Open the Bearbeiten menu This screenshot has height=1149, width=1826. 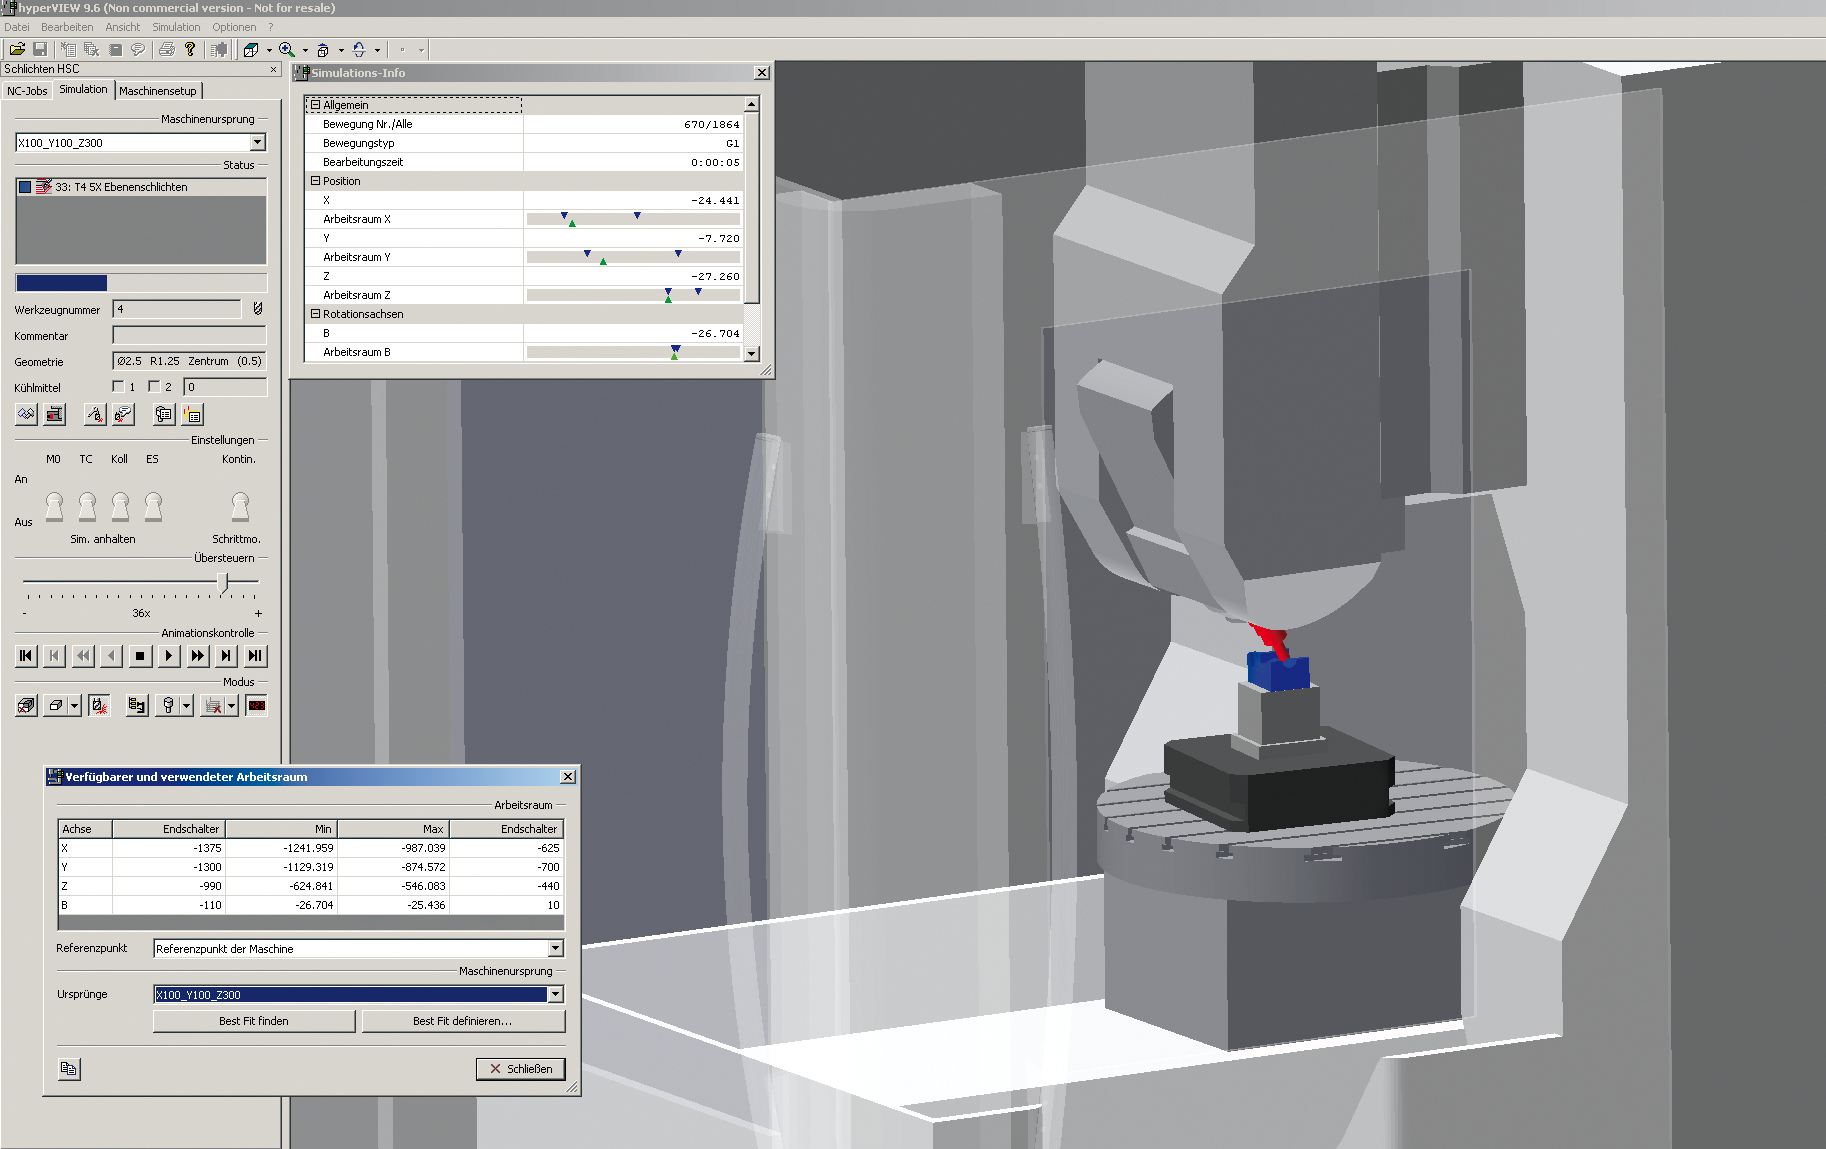(67, 27)
